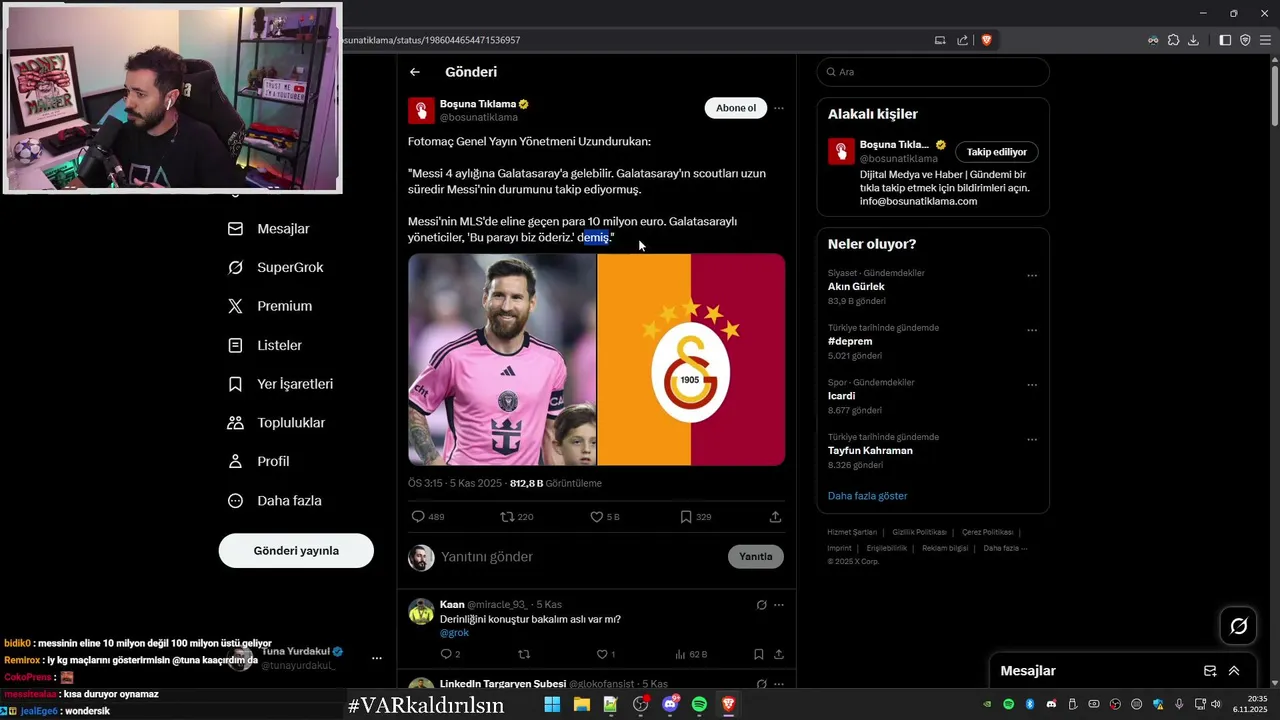Click the Brave Shields lion icon
Screen dimensions: 1280x720
986,40
